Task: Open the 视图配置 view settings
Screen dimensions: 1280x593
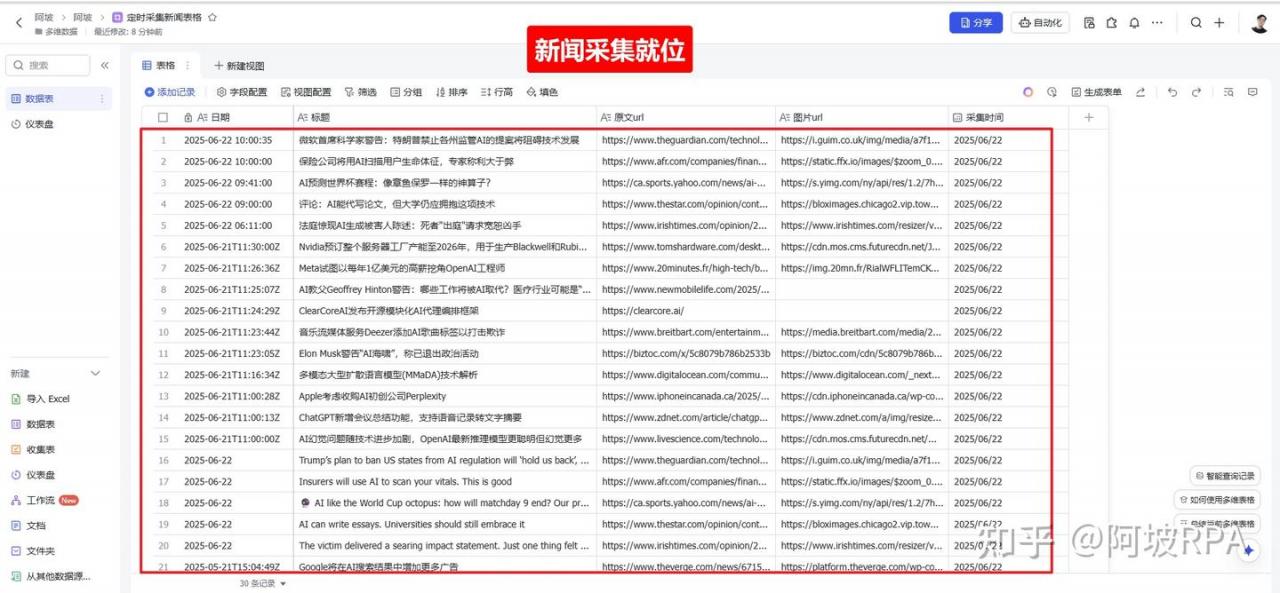Action: point(306,92)
